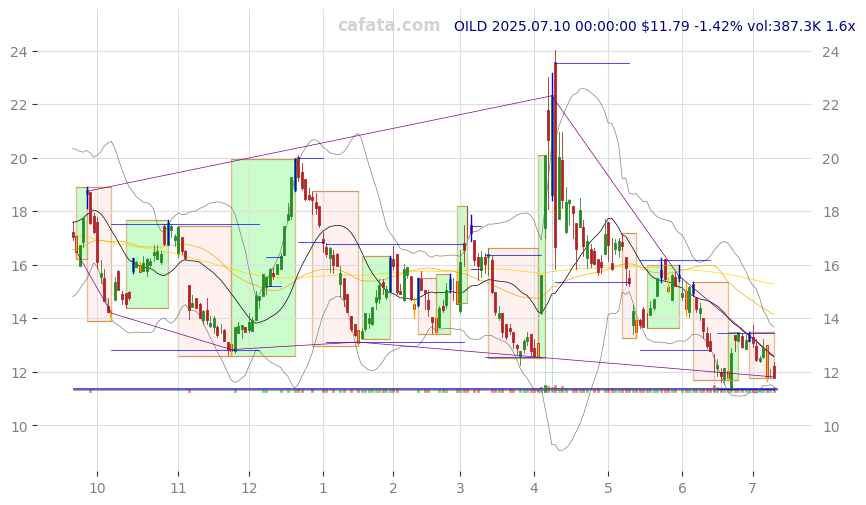Select month 5 on the time axis

point(608,488)
